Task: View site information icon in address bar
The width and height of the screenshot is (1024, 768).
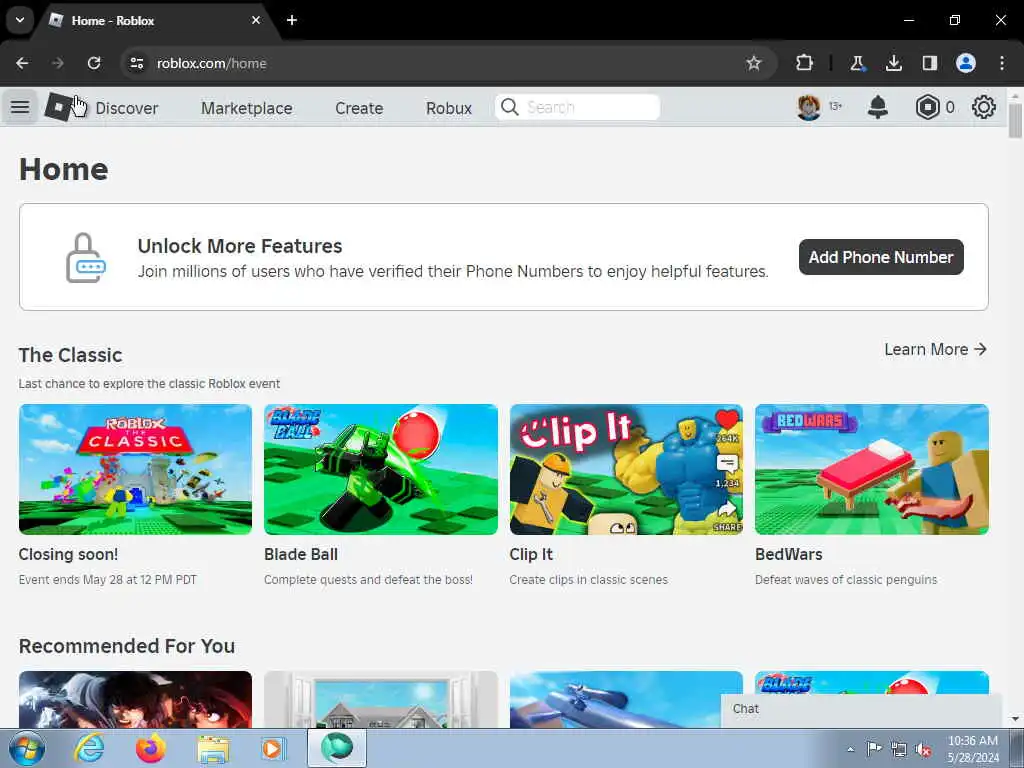Action: click(136, 63)
